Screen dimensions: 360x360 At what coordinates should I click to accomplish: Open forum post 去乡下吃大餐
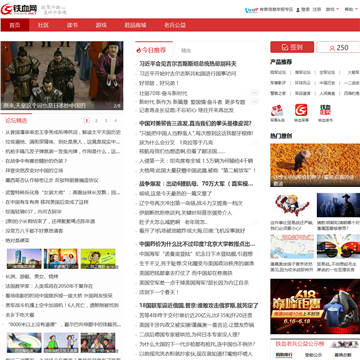[20, 315]
